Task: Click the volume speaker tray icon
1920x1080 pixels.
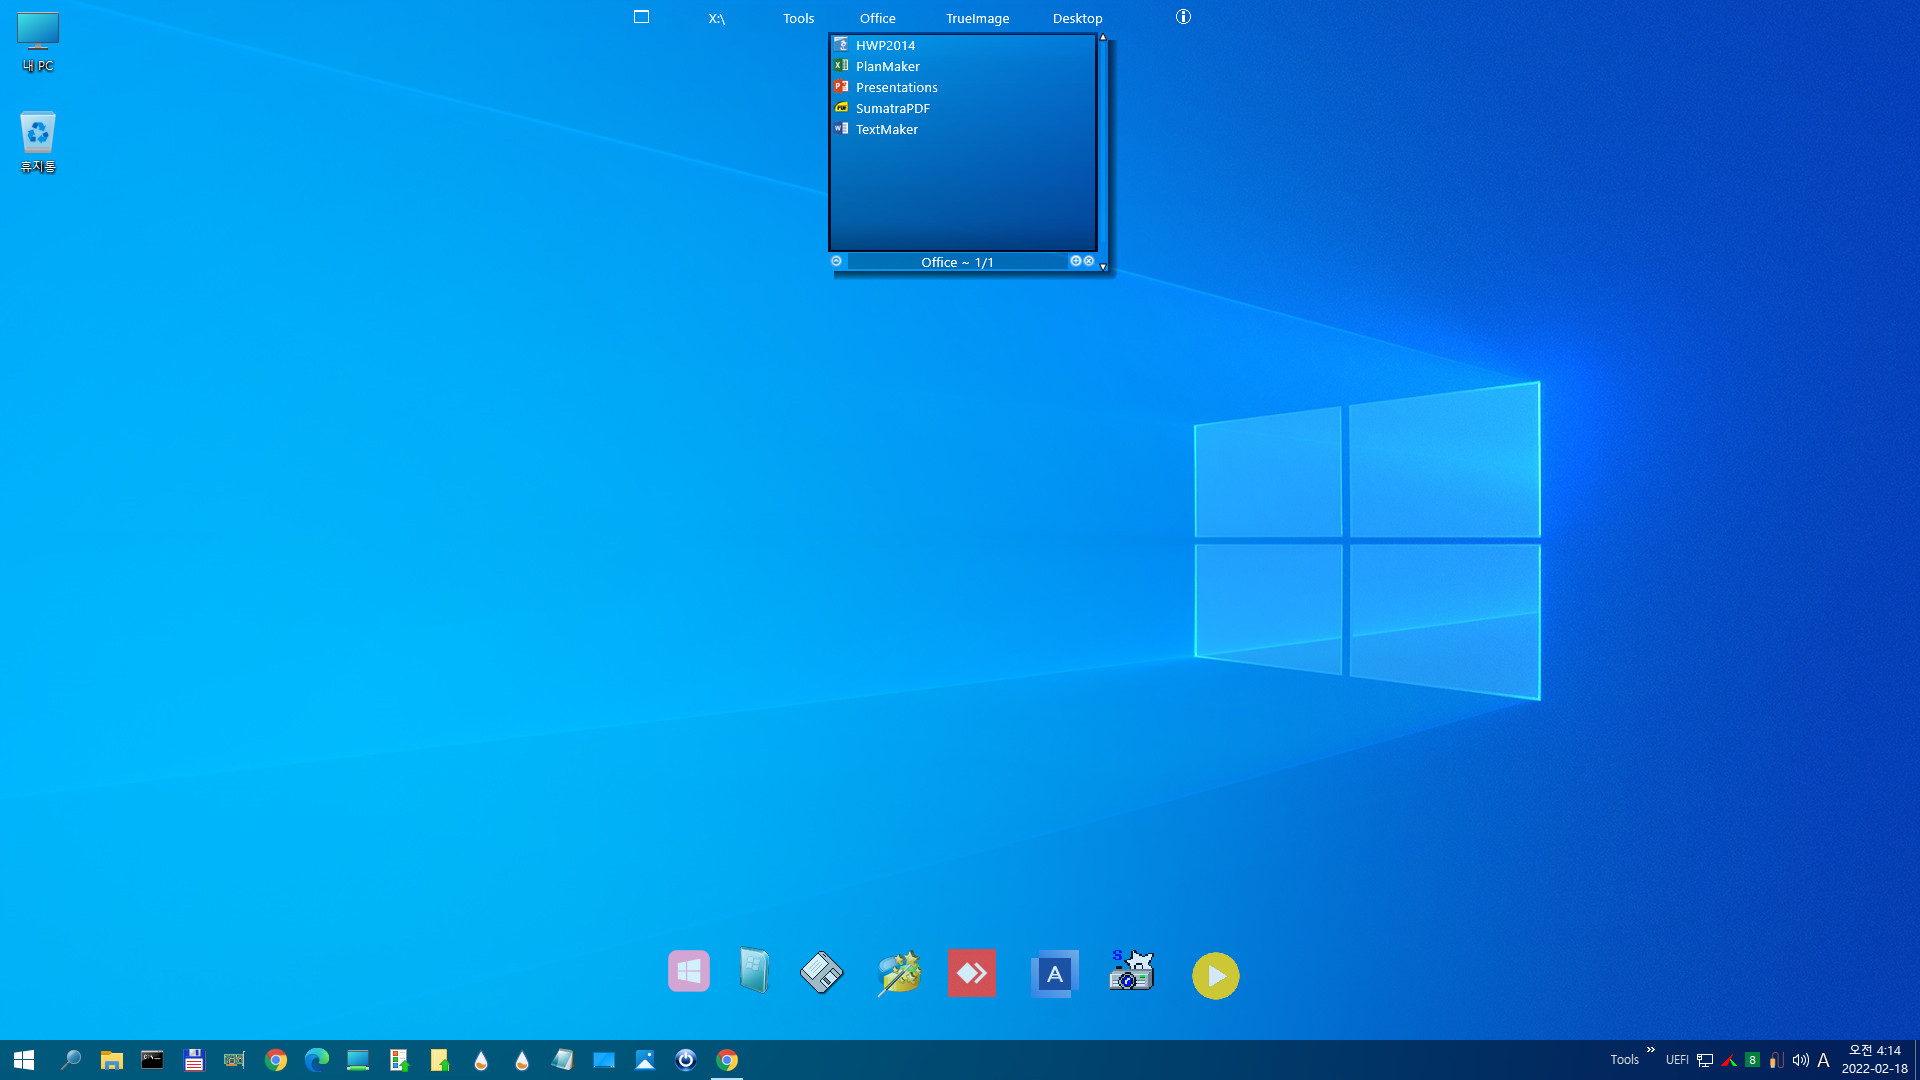Action: pyautogui.click(x=1800, y=1060)
